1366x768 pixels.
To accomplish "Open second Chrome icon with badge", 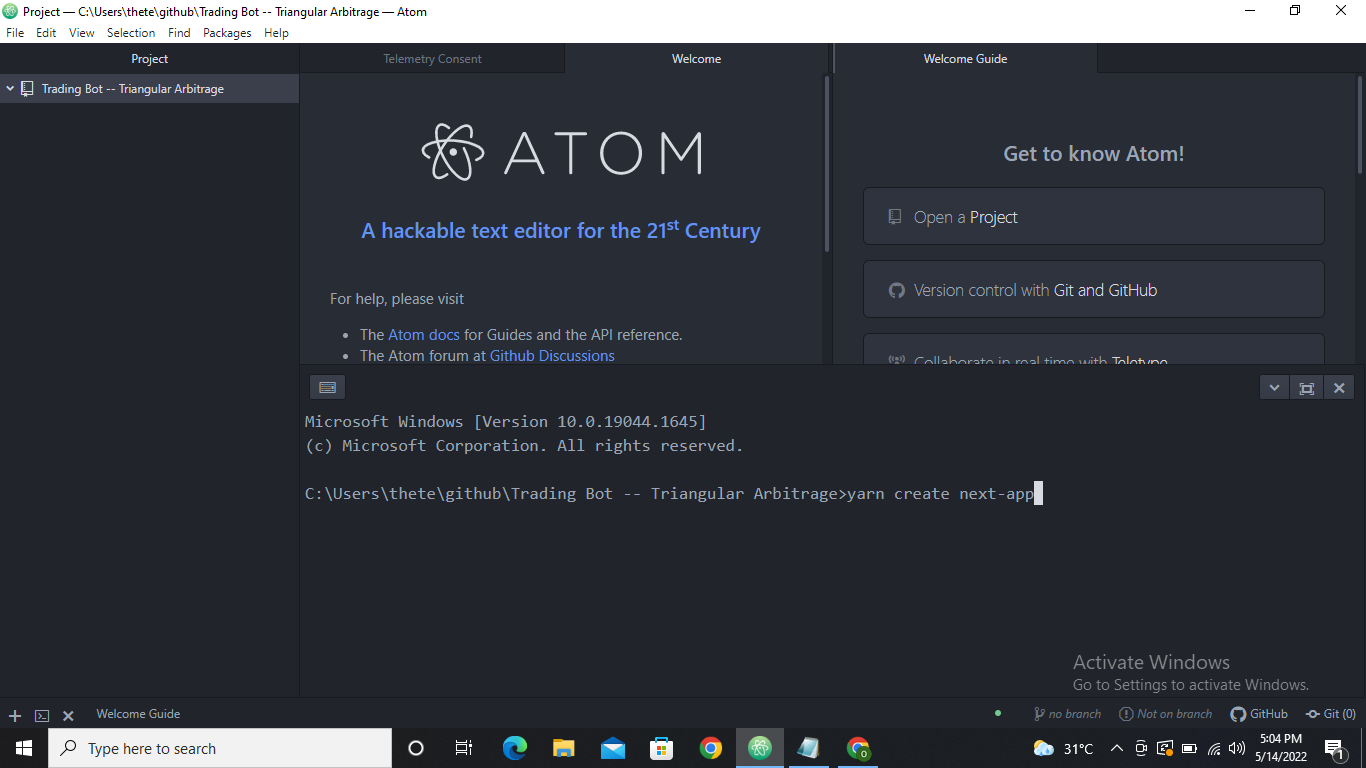I will tap(858, 748).
